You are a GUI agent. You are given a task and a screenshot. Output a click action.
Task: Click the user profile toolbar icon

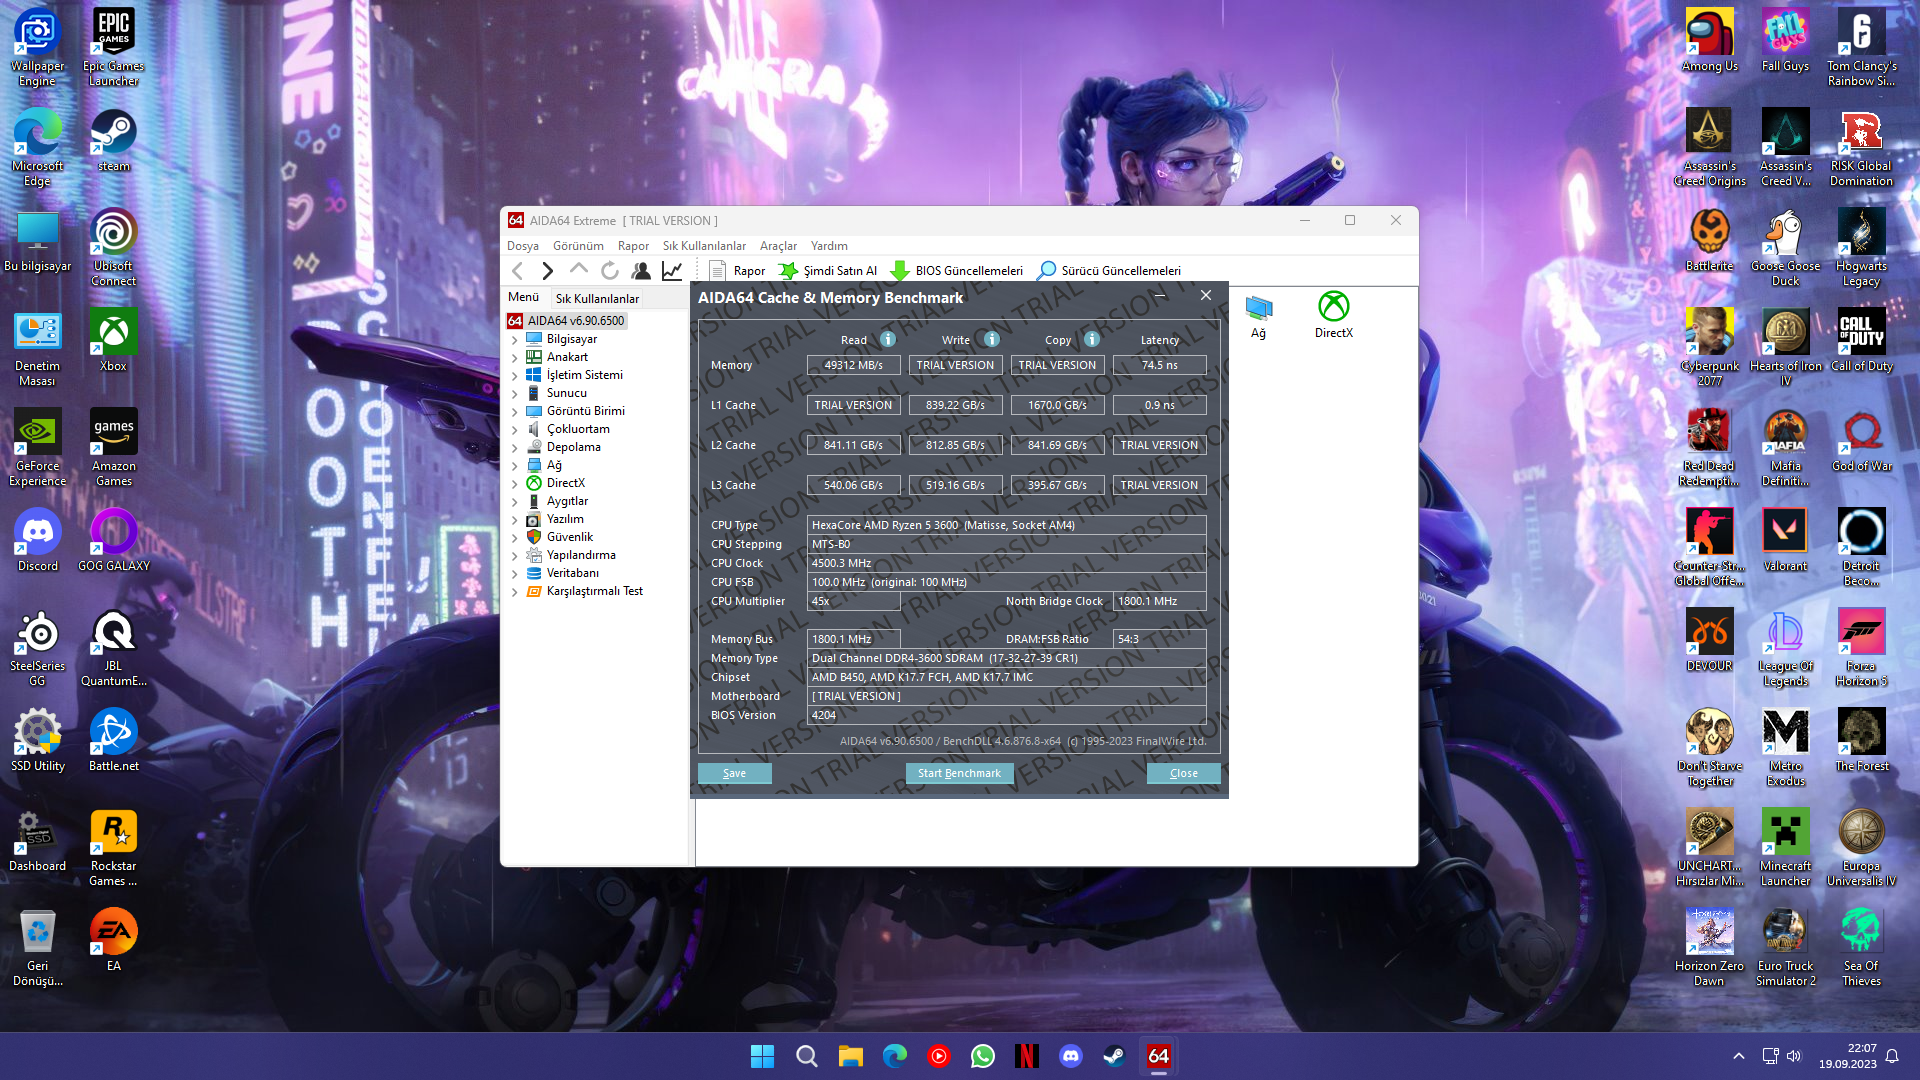(x=641, y=271)
